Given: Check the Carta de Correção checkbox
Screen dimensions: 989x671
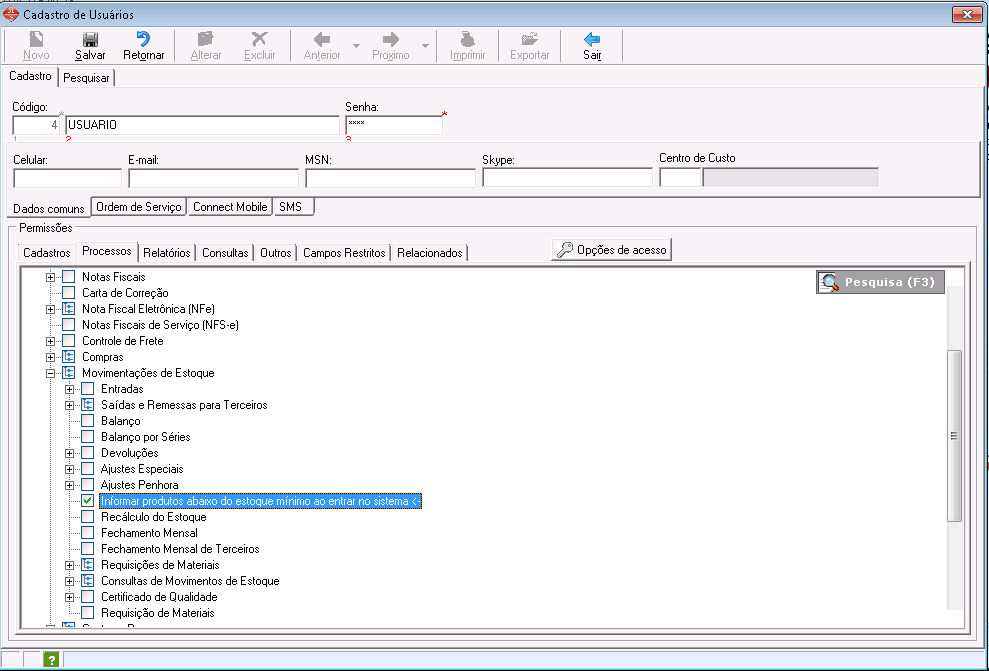Looking at the screenshot, I should coord(69,293).
